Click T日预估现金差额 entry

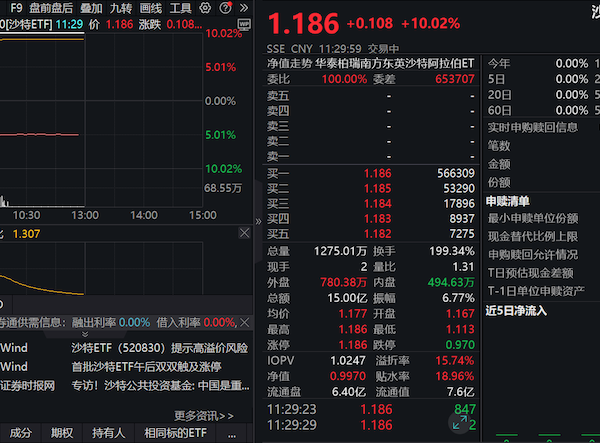(x=530, y=273)
